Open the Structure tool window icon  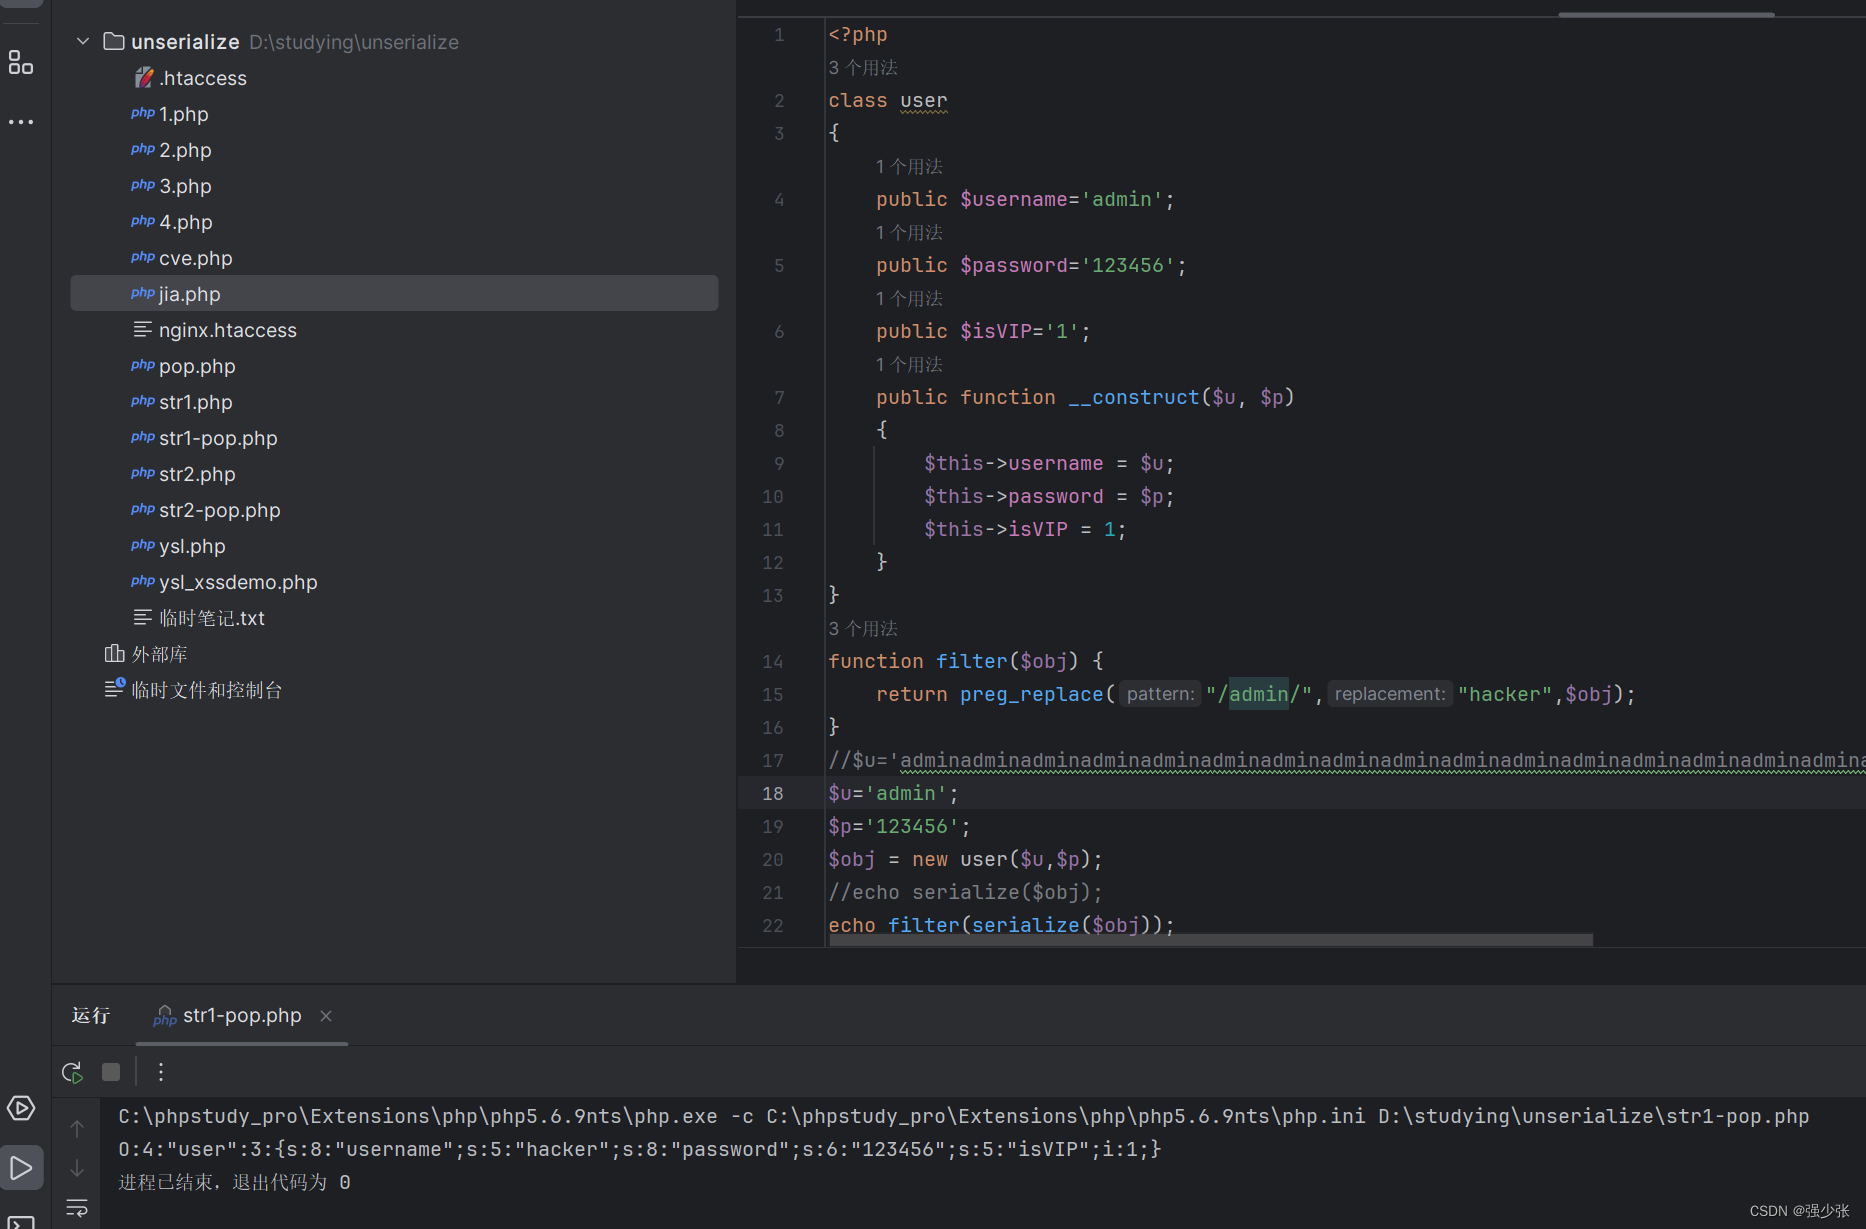pyautogui.click(x=21, y=62)
